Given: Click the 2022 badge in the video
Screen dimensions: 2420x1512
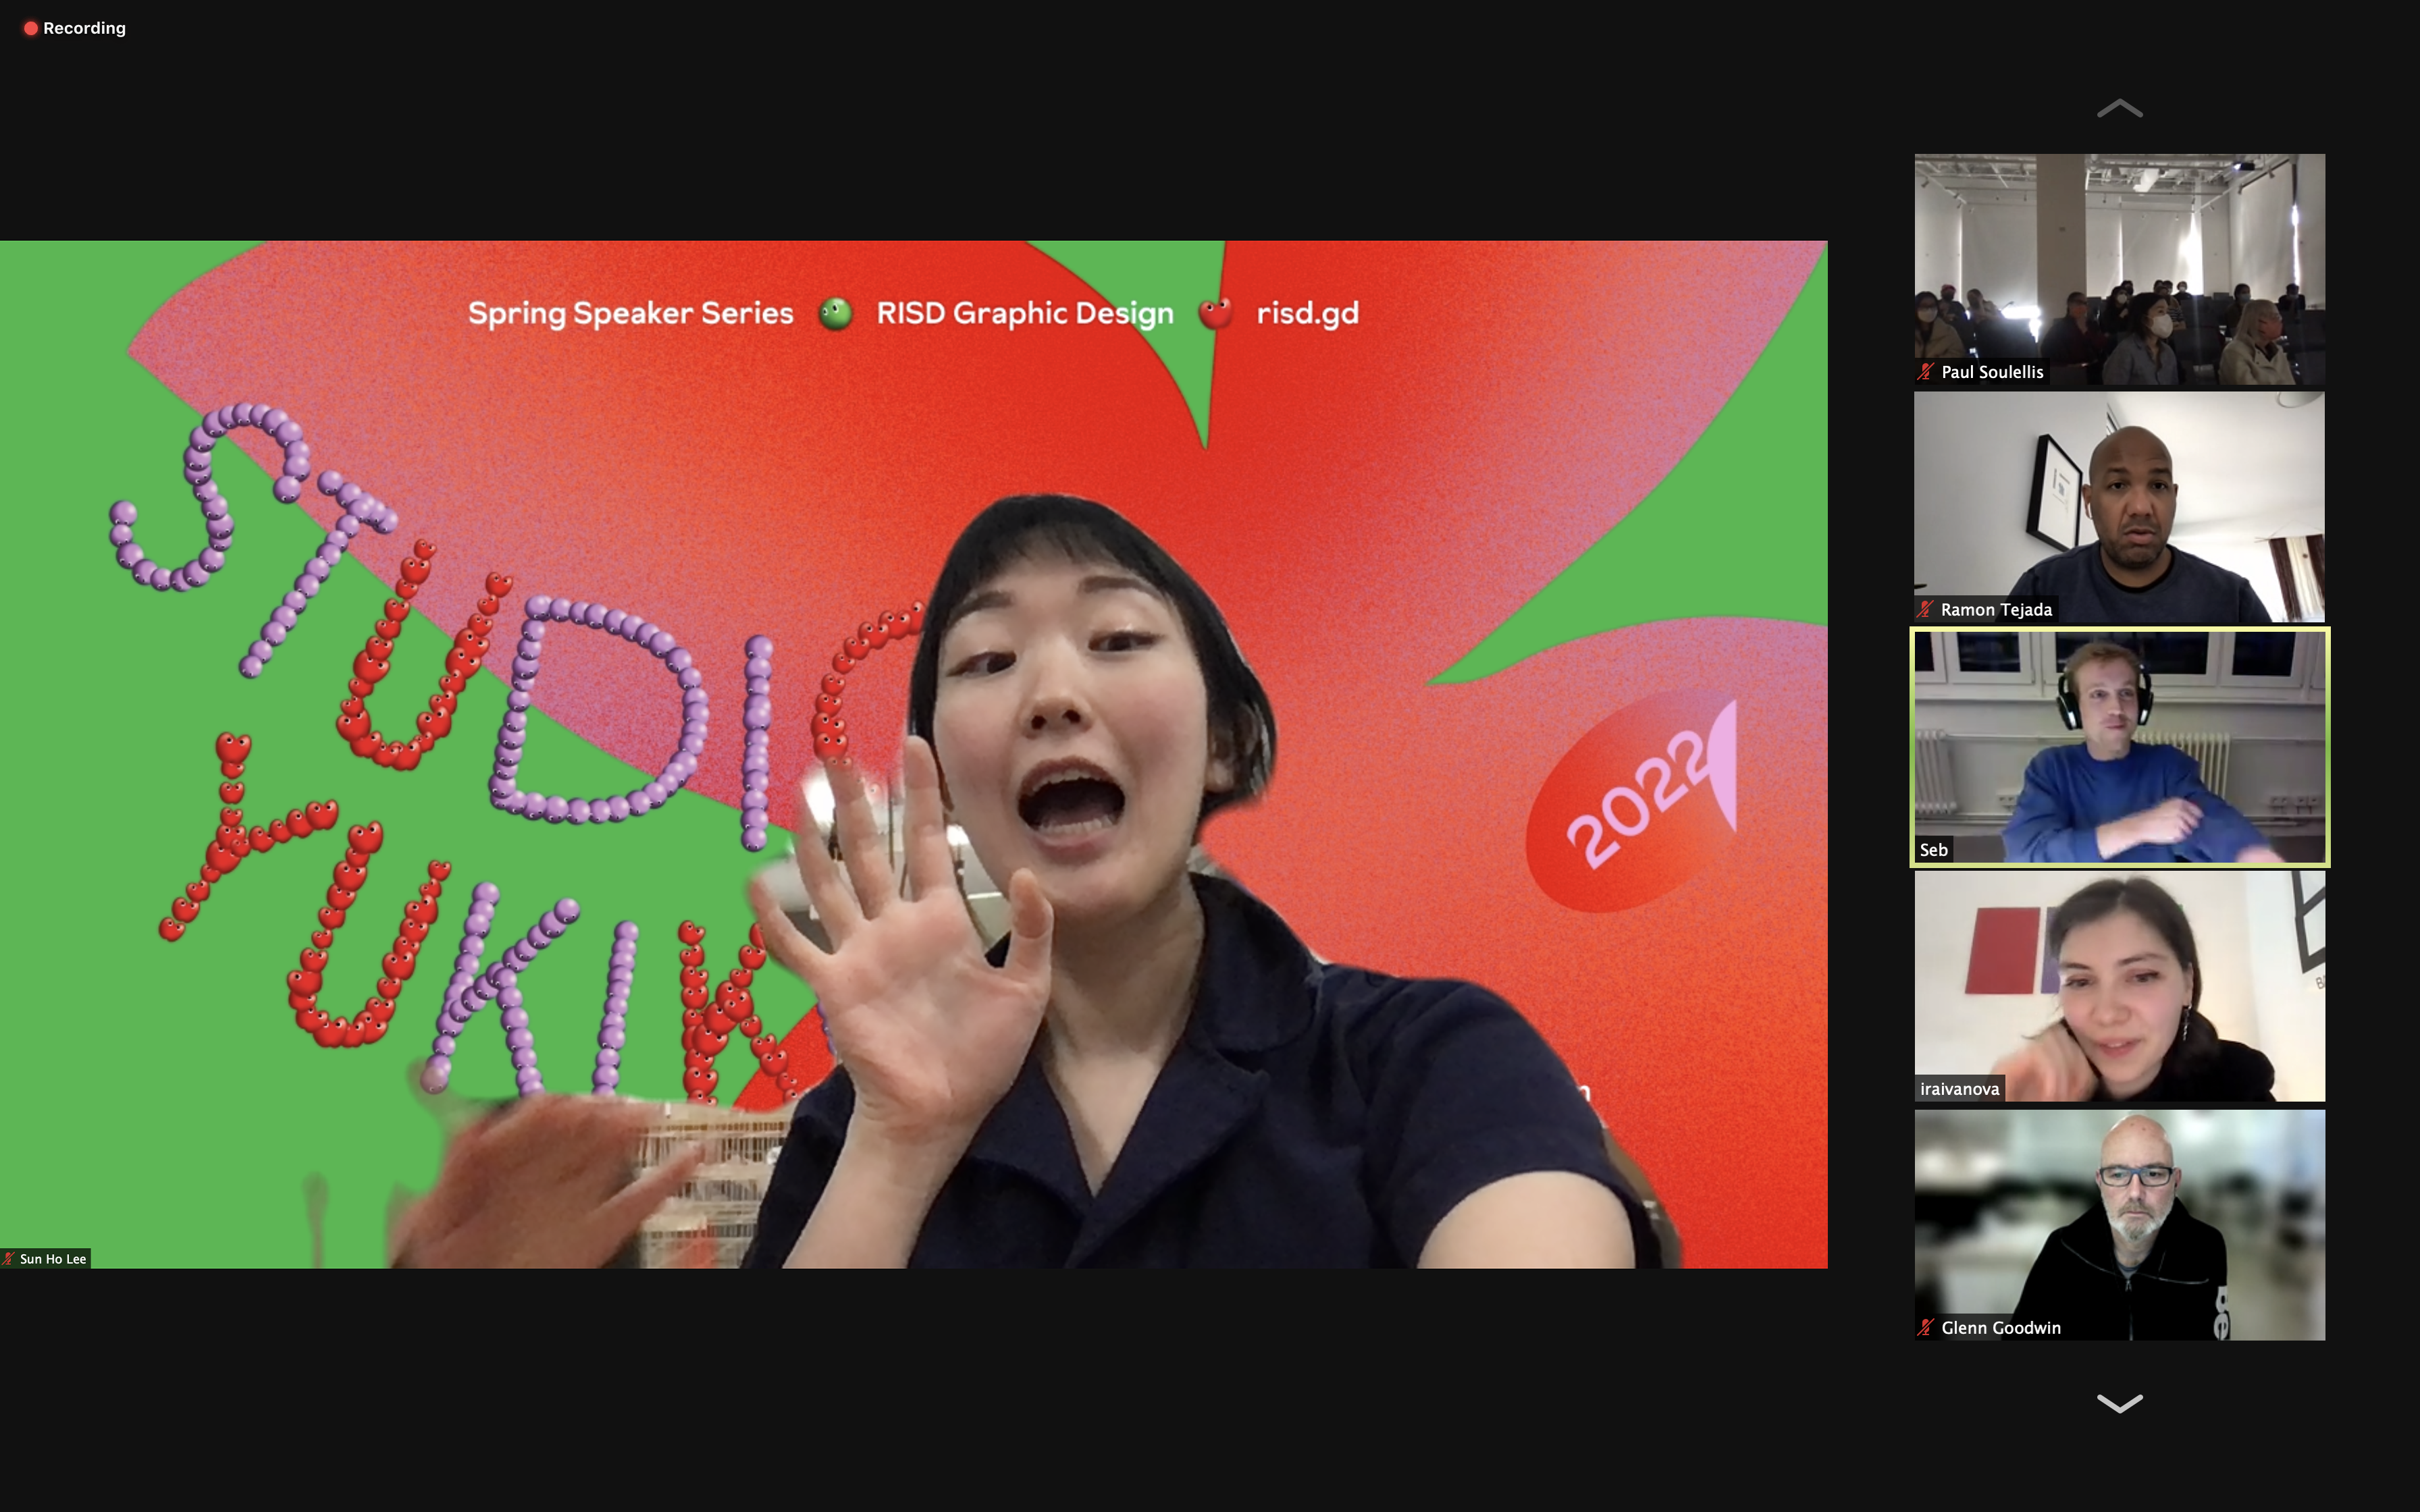Looking at the screenshot, I should tap(1631, 800).
